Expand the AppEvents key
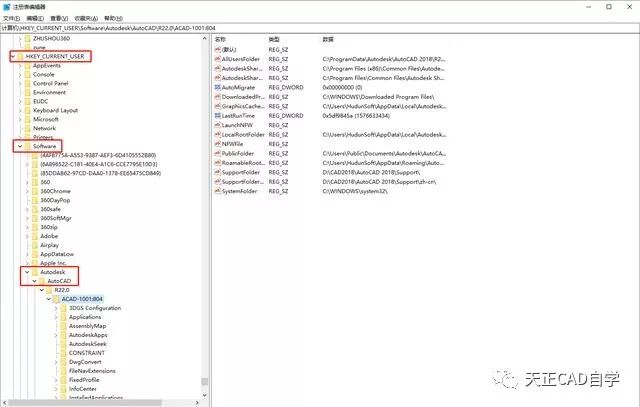 coord(20,65)
